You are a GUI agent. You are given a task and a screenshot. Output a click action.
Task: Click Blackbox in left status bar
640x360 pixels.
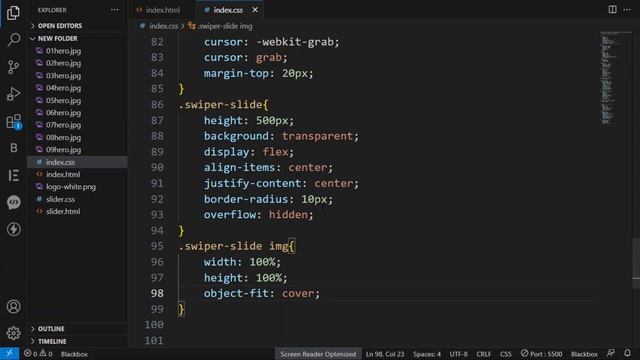(x=74, y=354)
